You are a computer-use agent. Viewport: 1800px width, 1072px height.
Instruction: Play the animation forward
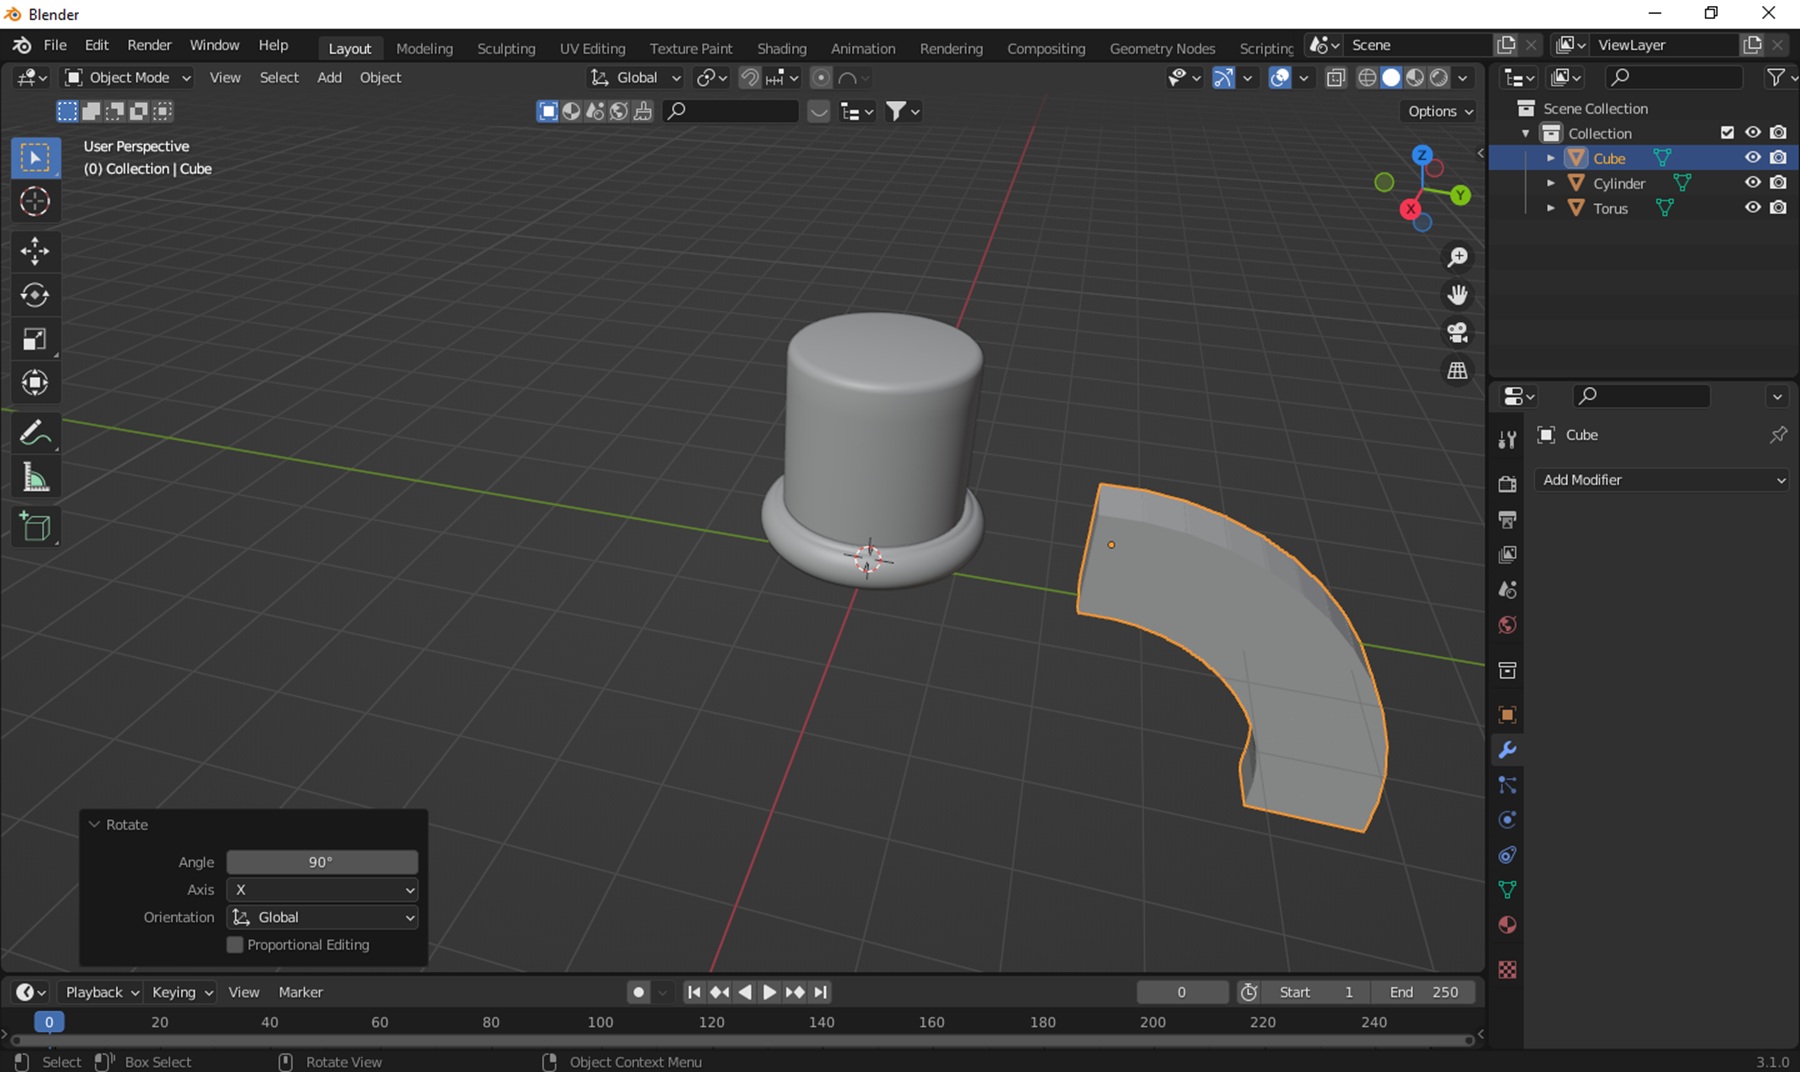(769, 992)
